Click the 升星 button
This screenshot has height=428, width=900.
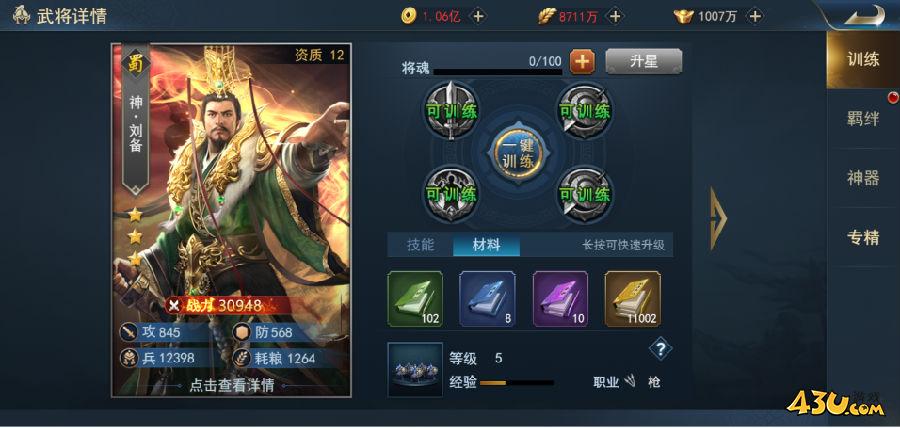[x=643, y=61]
